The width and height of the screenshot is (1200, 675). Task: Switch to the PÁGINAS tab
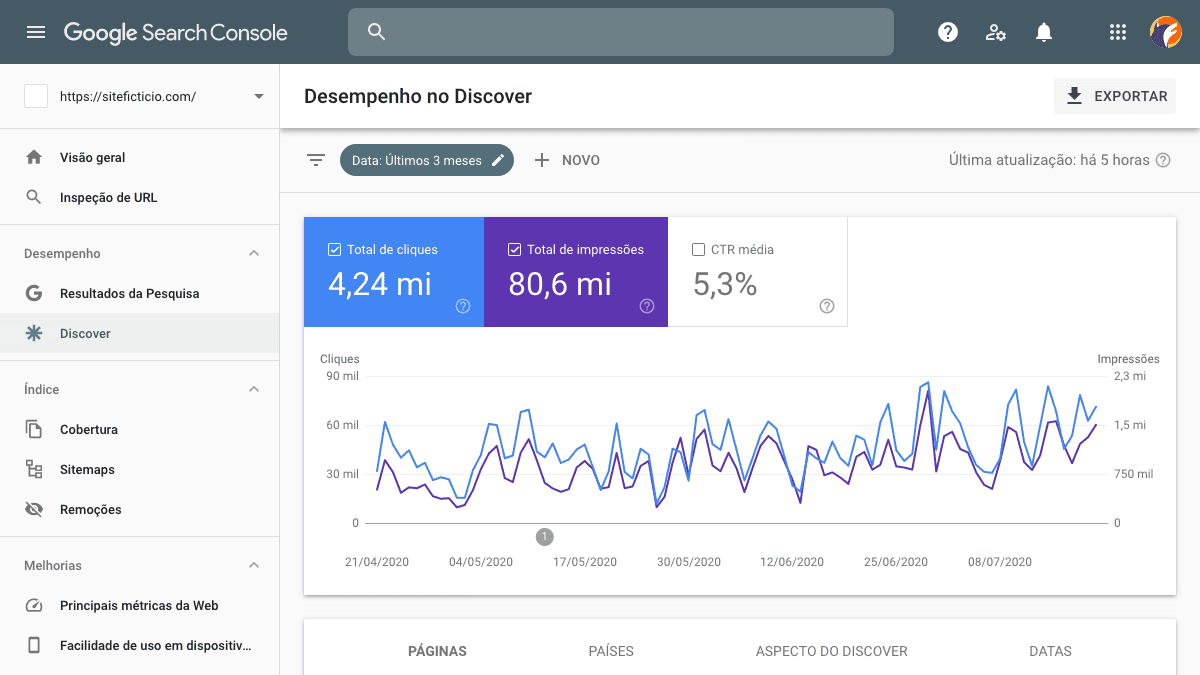(x=438, y=651)
